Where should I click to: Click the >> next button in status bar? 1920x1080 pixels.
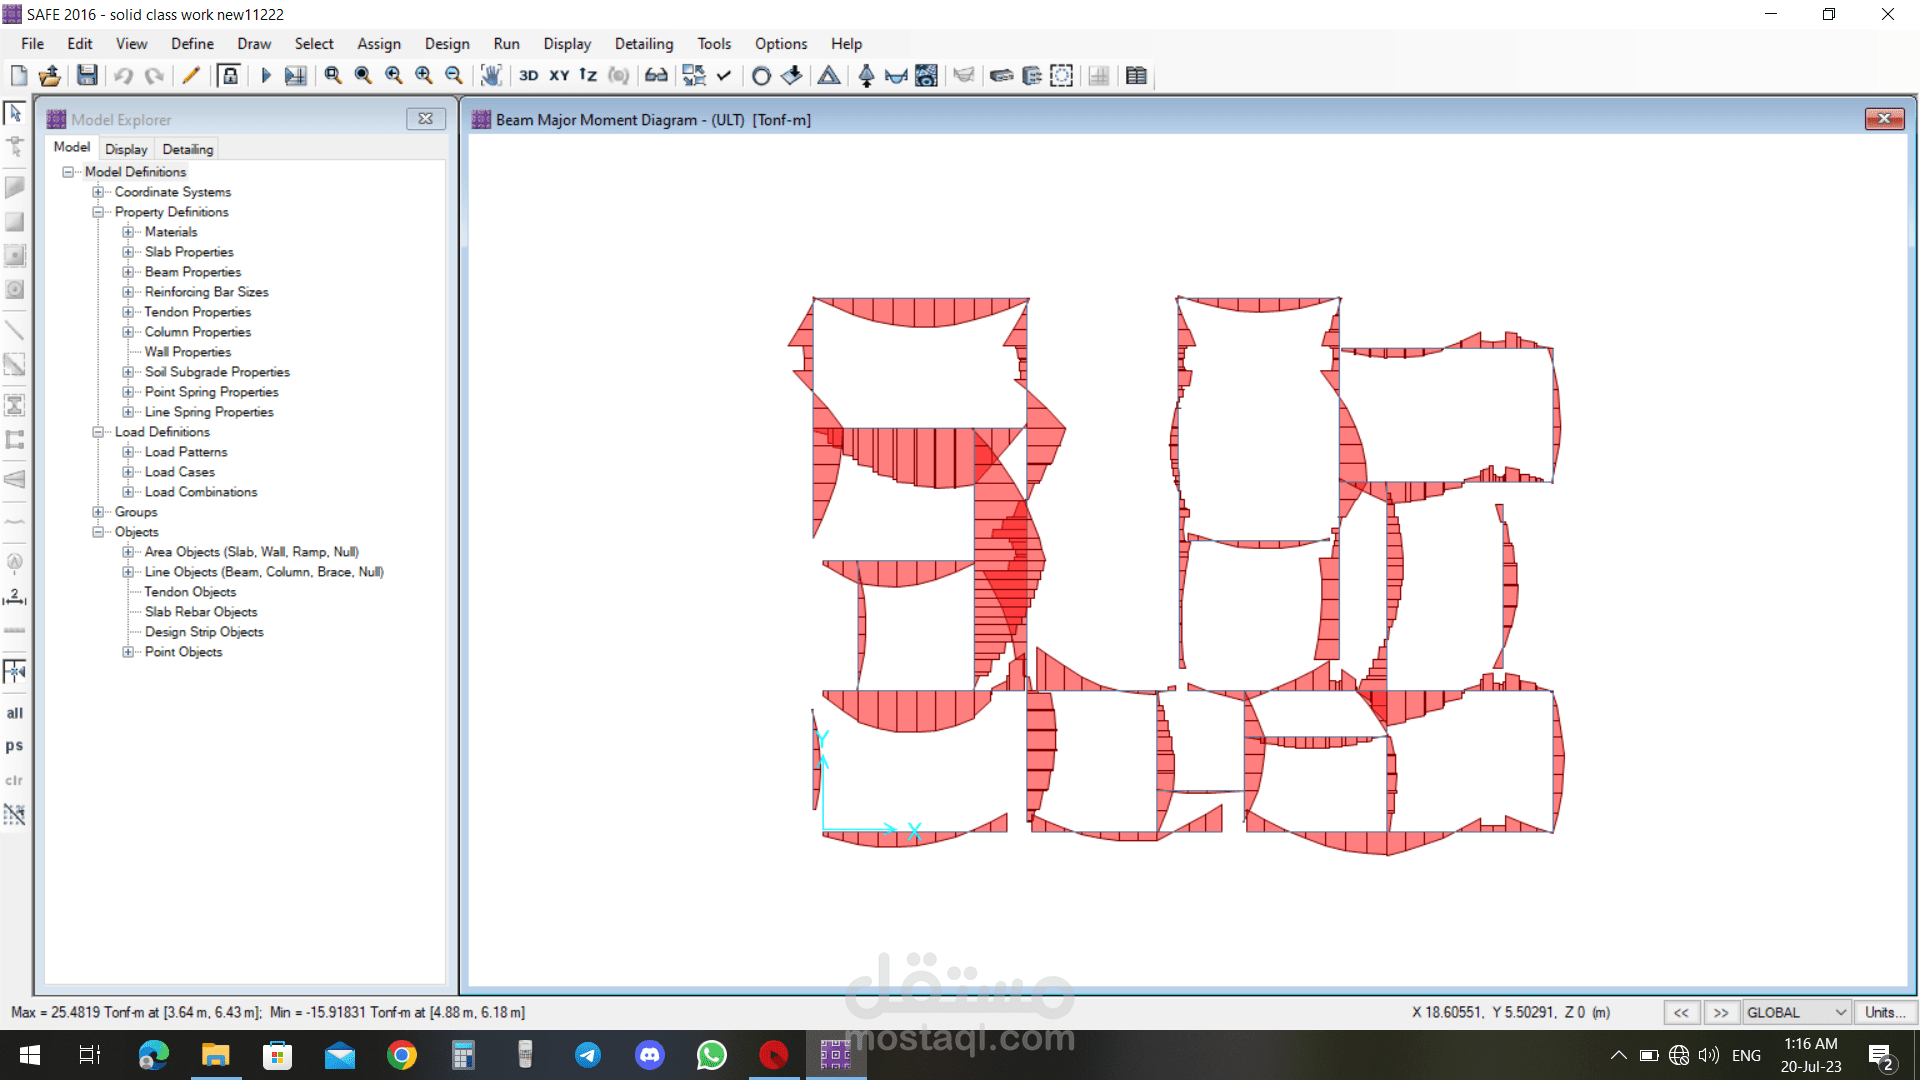[1721, 1012]
